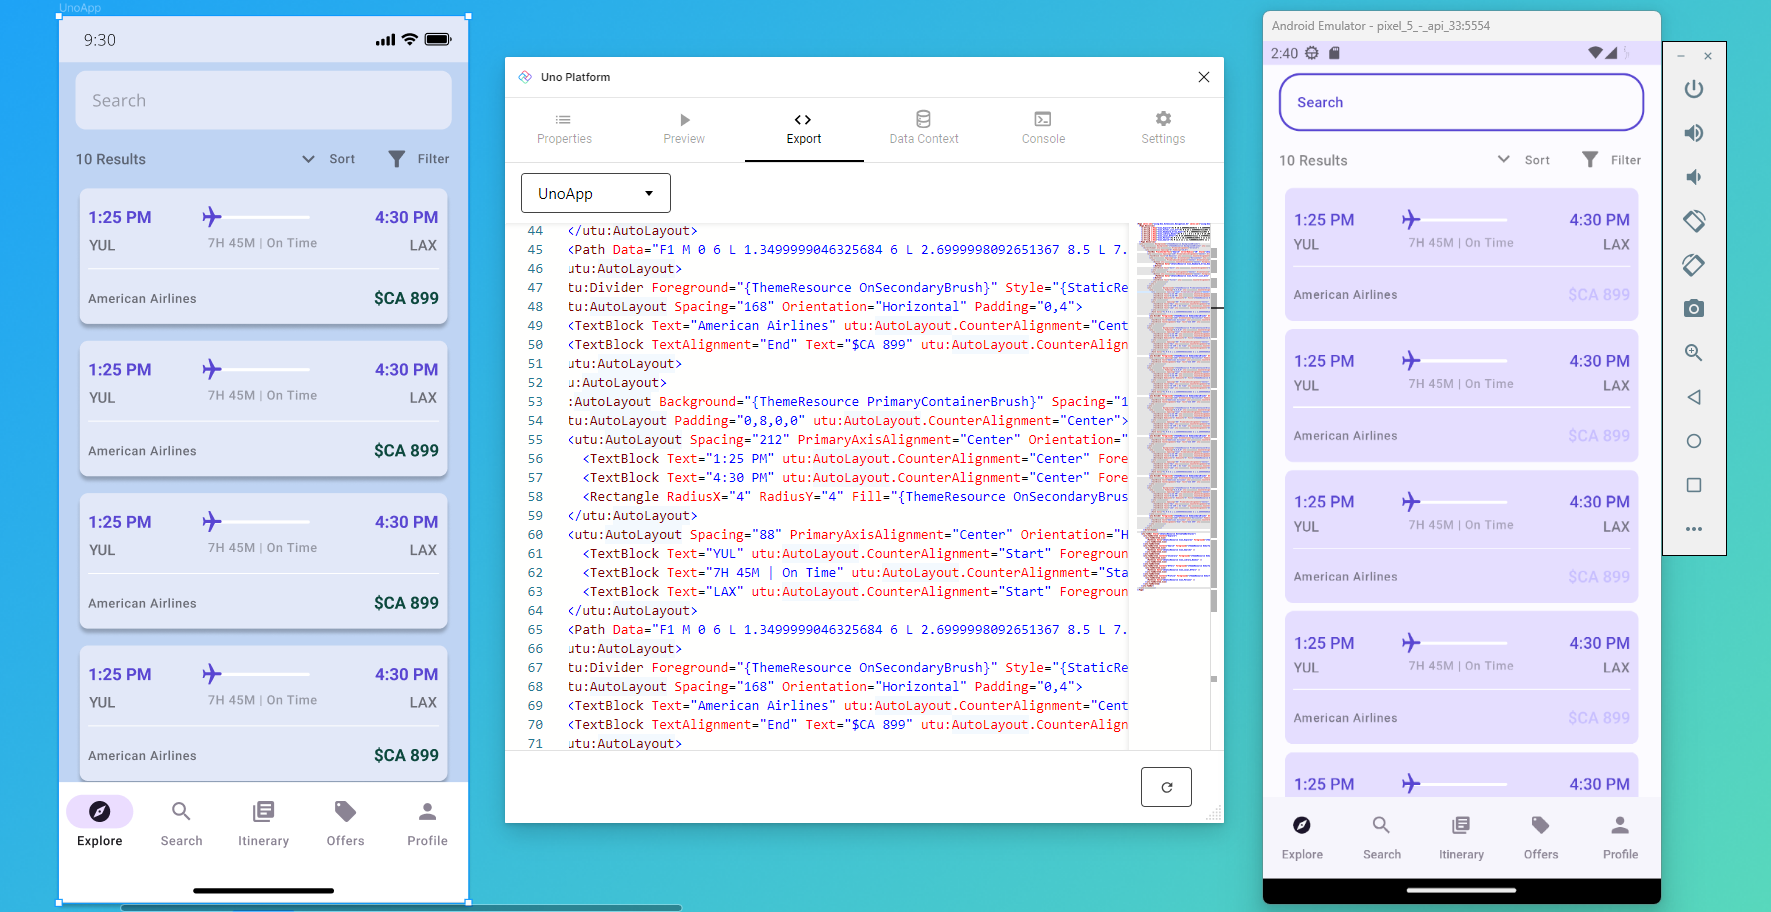Power off the emulator via power icon
This screenshot has width=1771, height=912.
(x=1694, y=89)
